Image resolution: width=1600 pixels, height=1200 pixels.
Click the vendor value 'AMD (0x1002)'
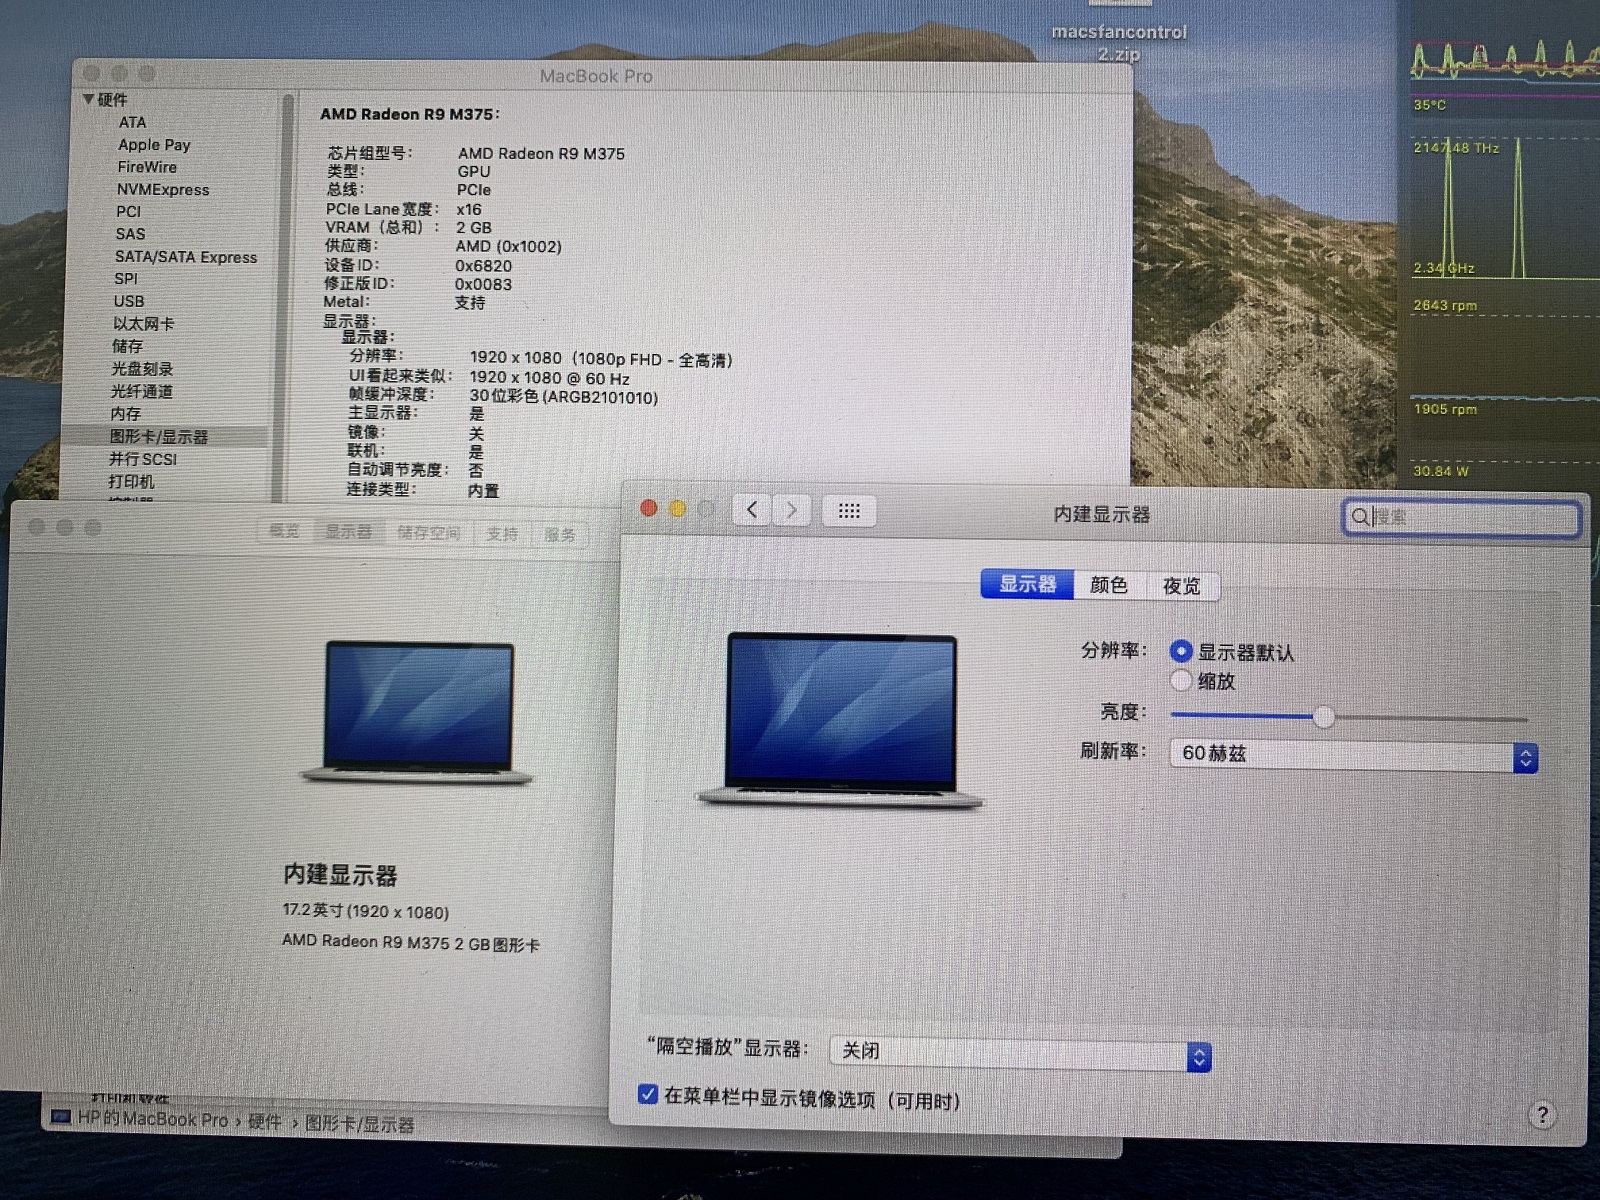(x=509, y=246)
